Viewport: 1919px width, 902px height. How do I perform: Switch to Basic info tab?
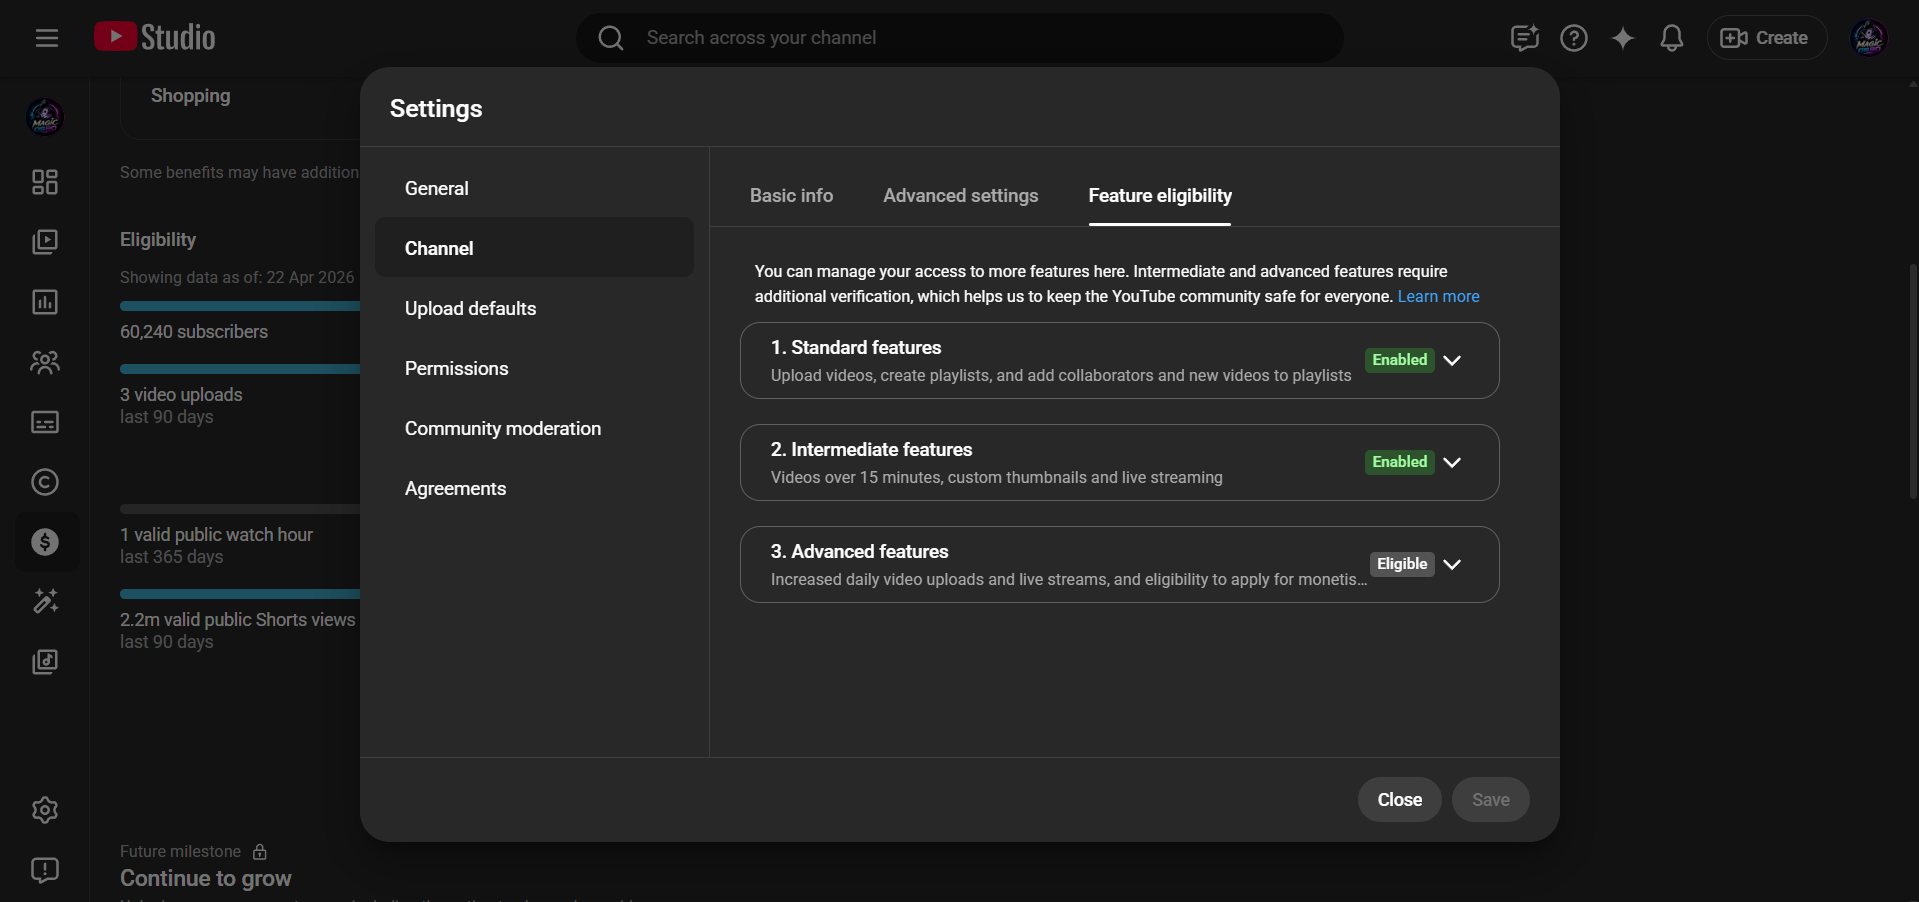tap(791, 196)
